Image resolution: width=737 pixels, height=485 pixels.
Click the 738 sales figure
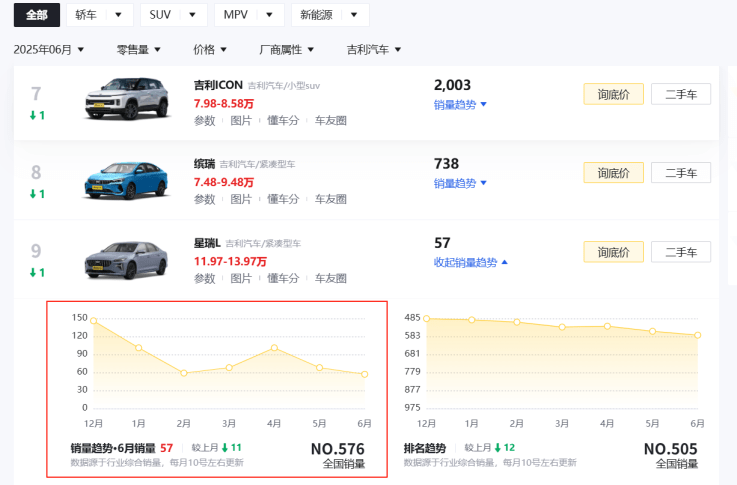click(x=446, y=164)
